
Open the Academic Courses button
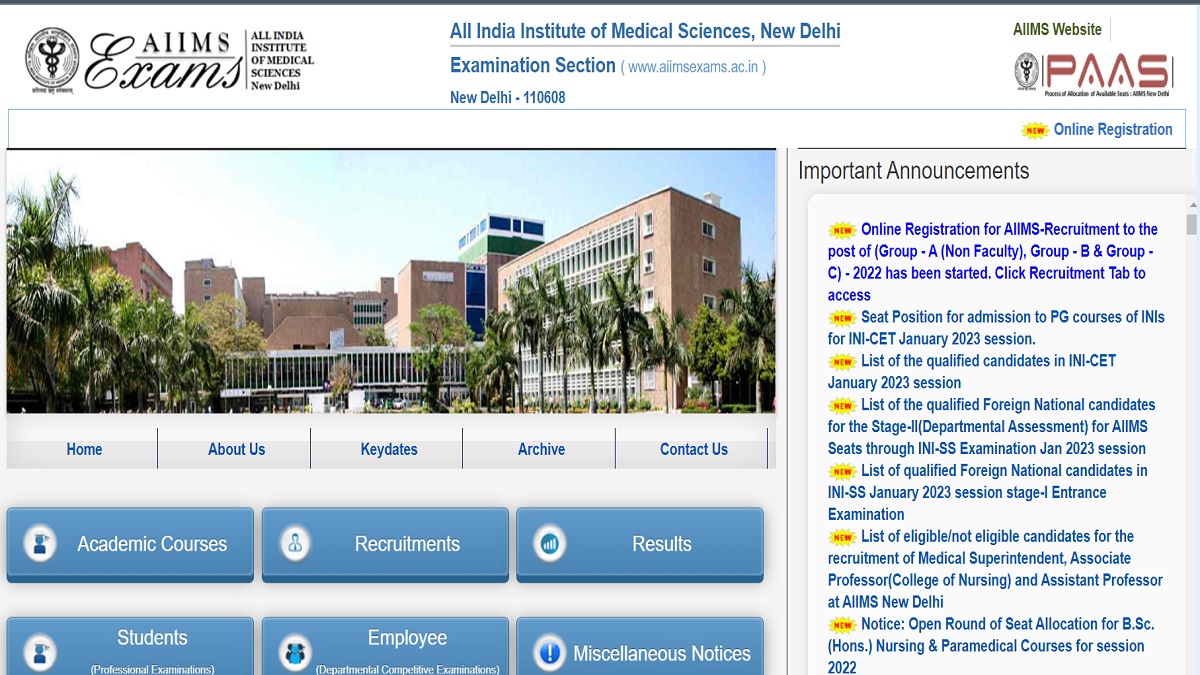[x=130, y=544]
